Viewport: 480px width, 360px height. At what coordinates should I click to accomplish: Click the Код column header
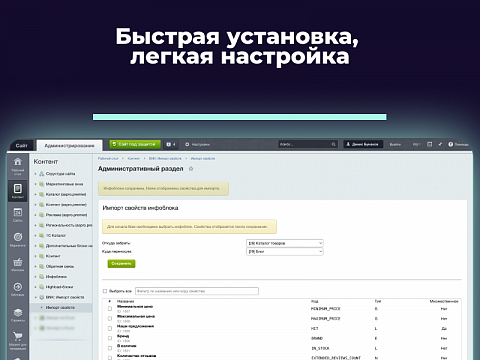pyautogui.click(x=314, y=301)
